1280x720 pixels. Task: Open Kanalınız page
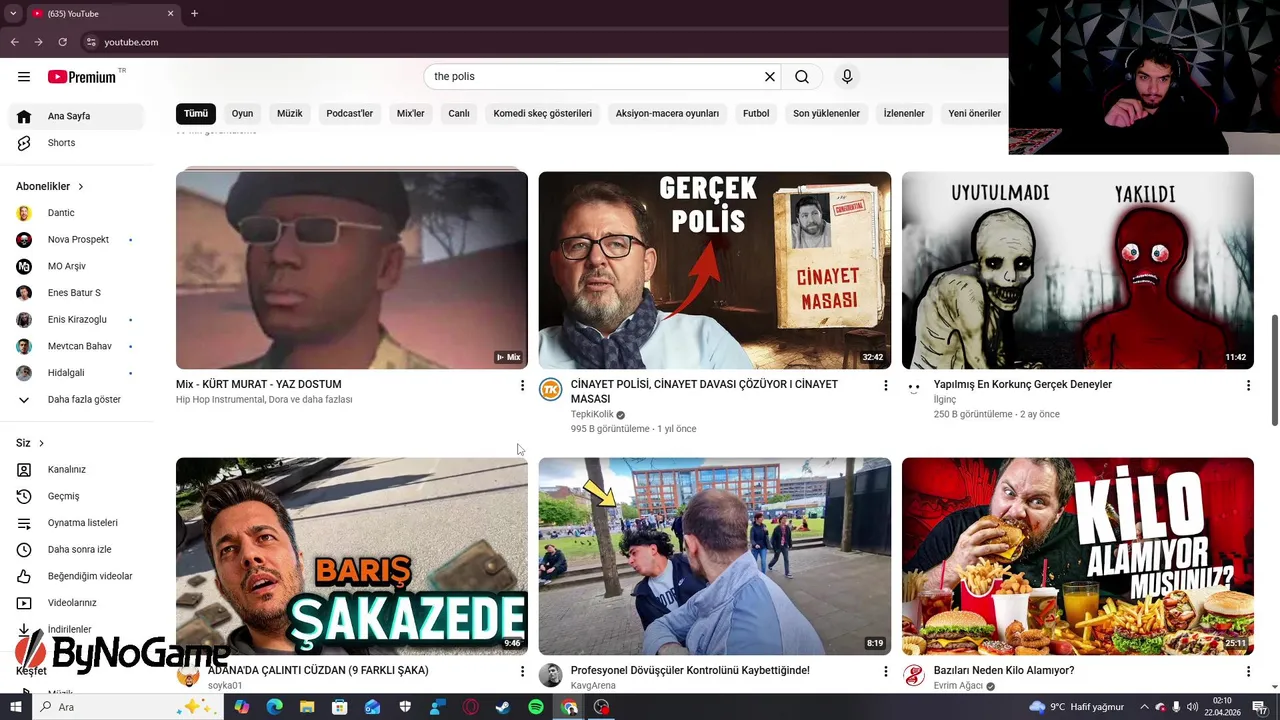click(x=77, y=470)
